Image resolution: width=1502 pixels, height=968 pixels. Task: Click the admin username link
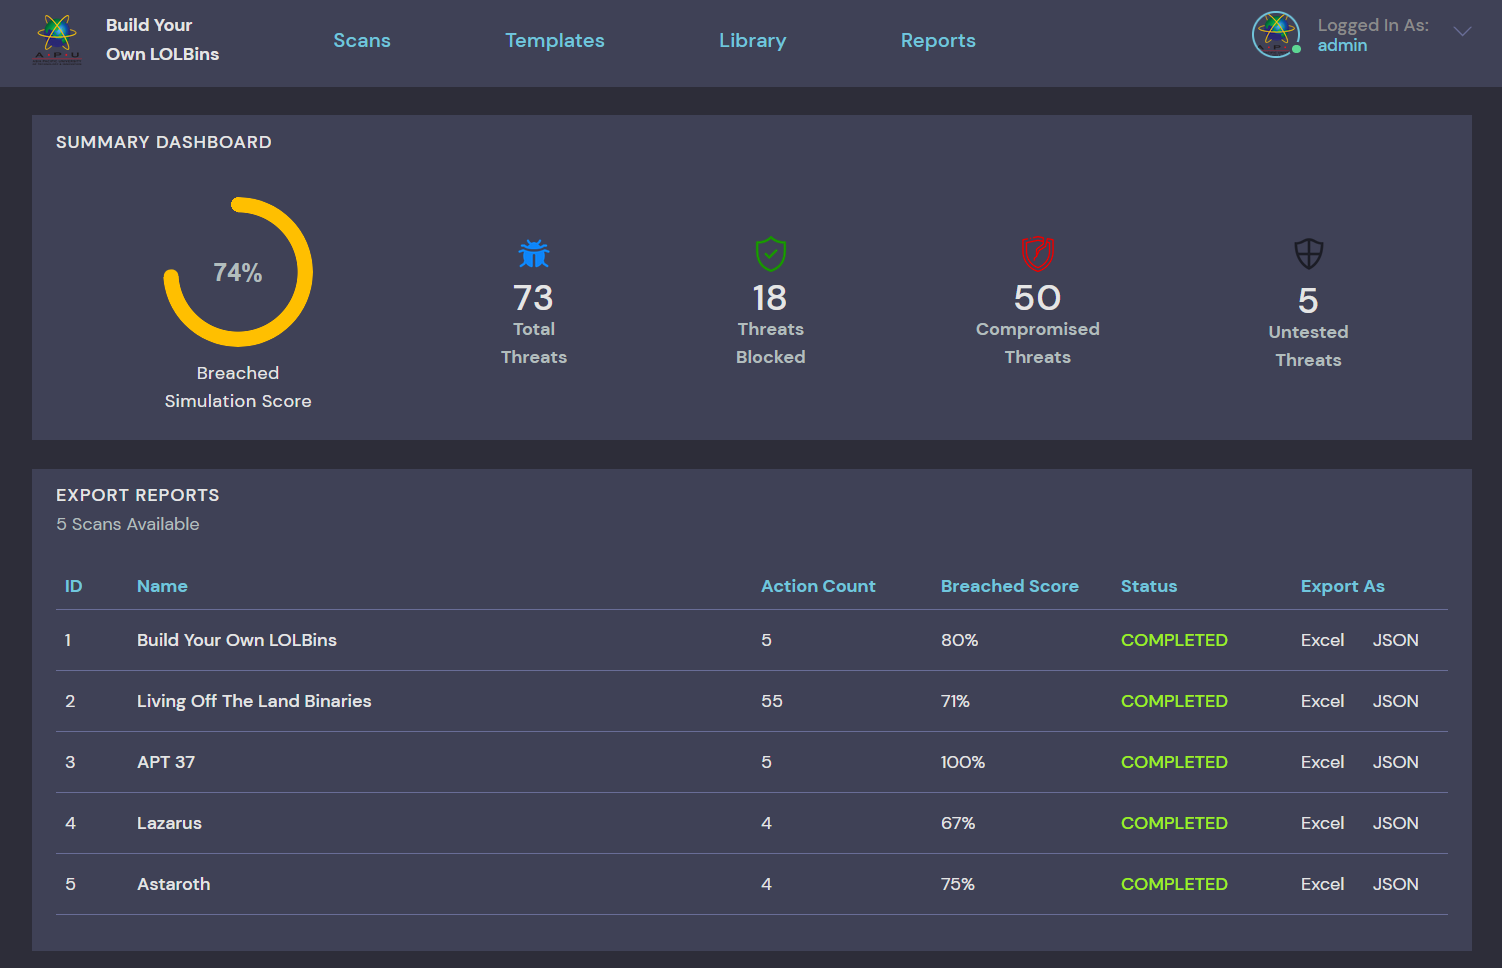click(x=1342, y=45)
